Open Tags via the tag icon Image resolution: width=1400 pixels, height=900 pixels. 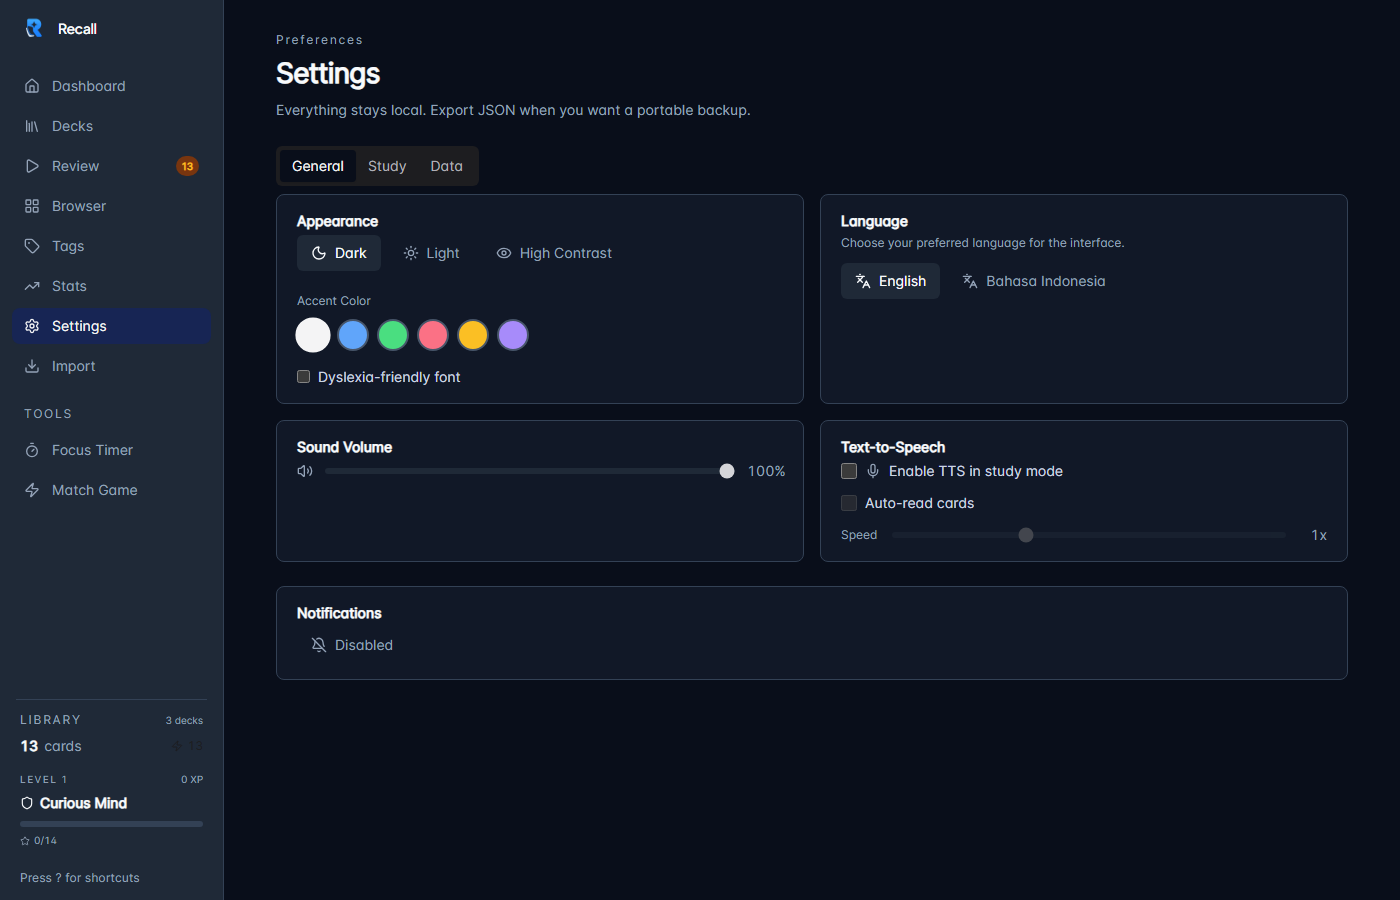click(x=32, y=246)
